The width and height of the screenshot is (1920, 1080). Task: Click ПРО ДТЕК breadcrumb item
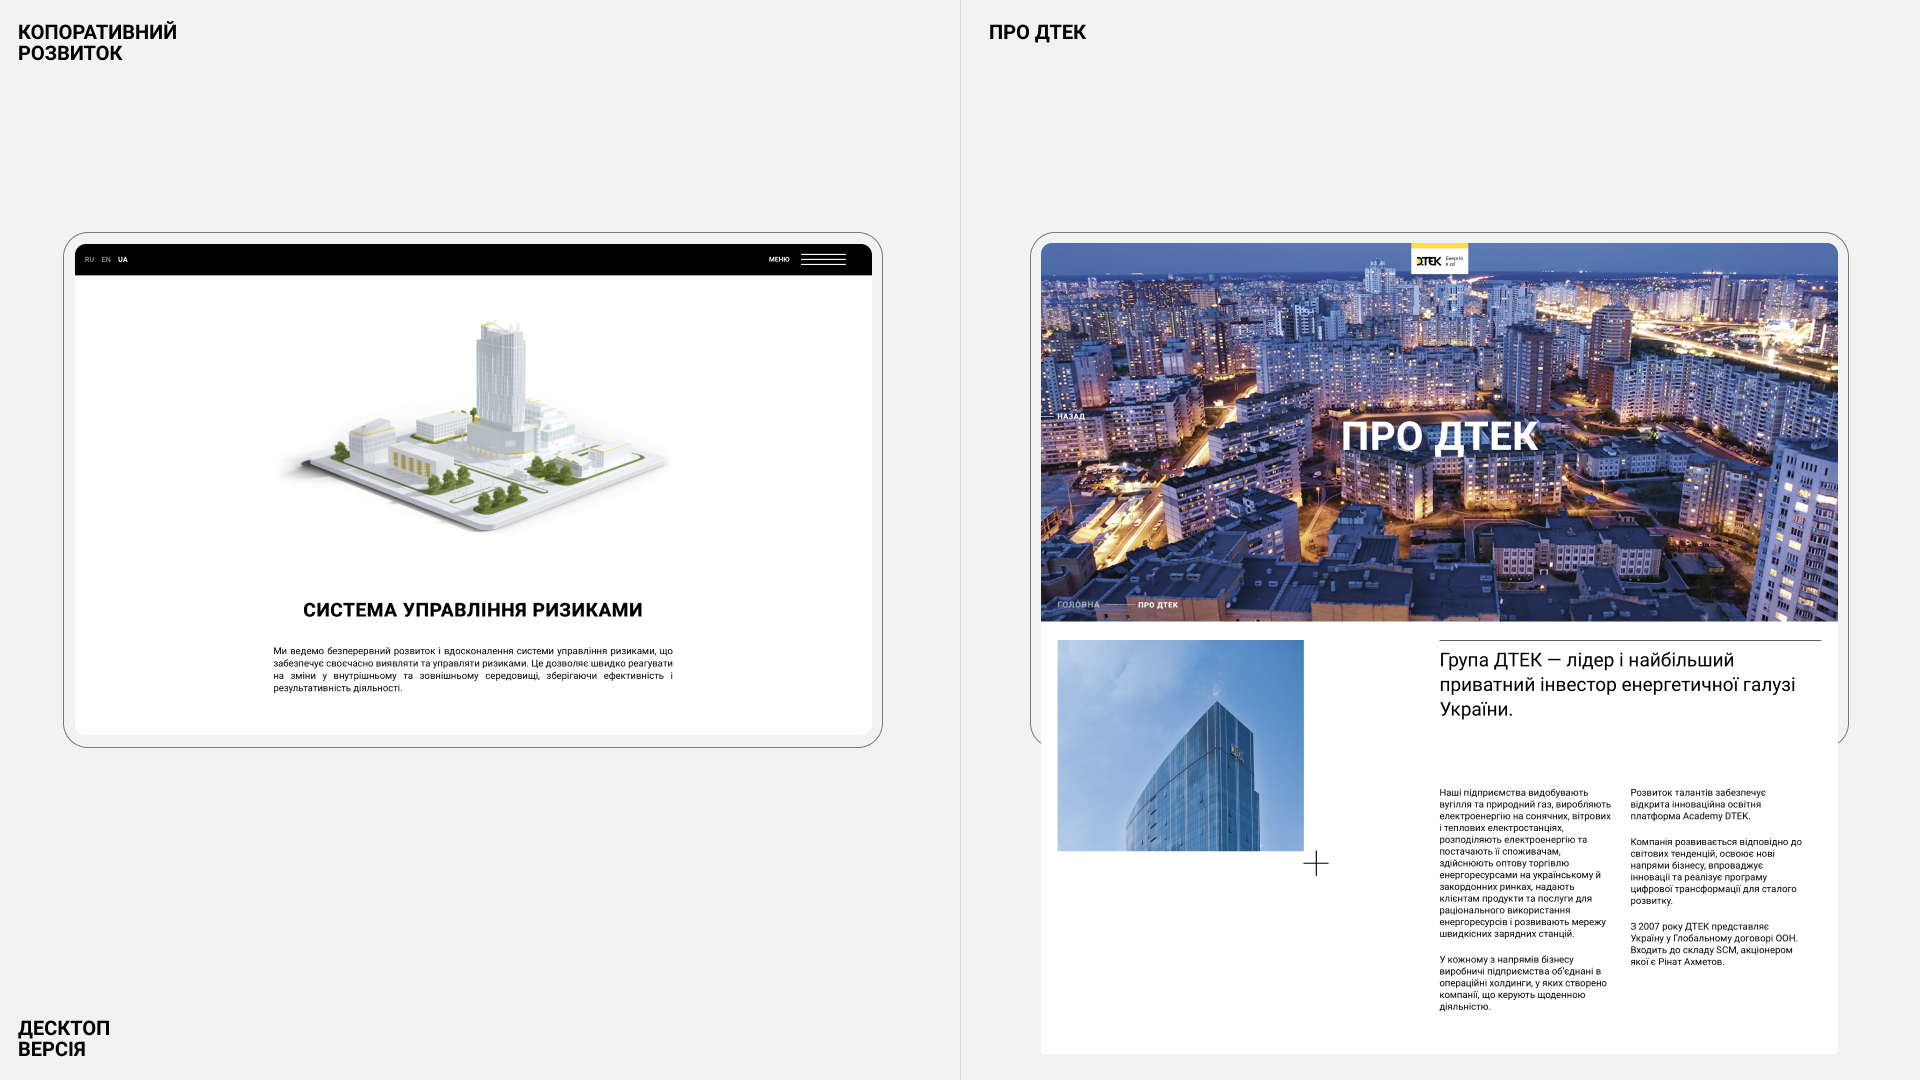(x=1158, y=605)
